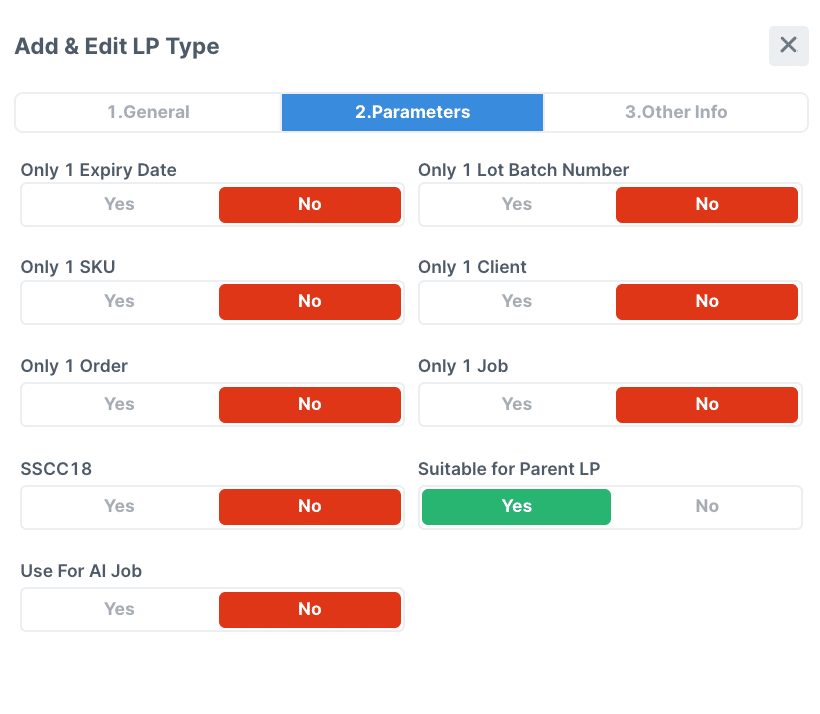Click No under Use For AI Job

(310, 609)
